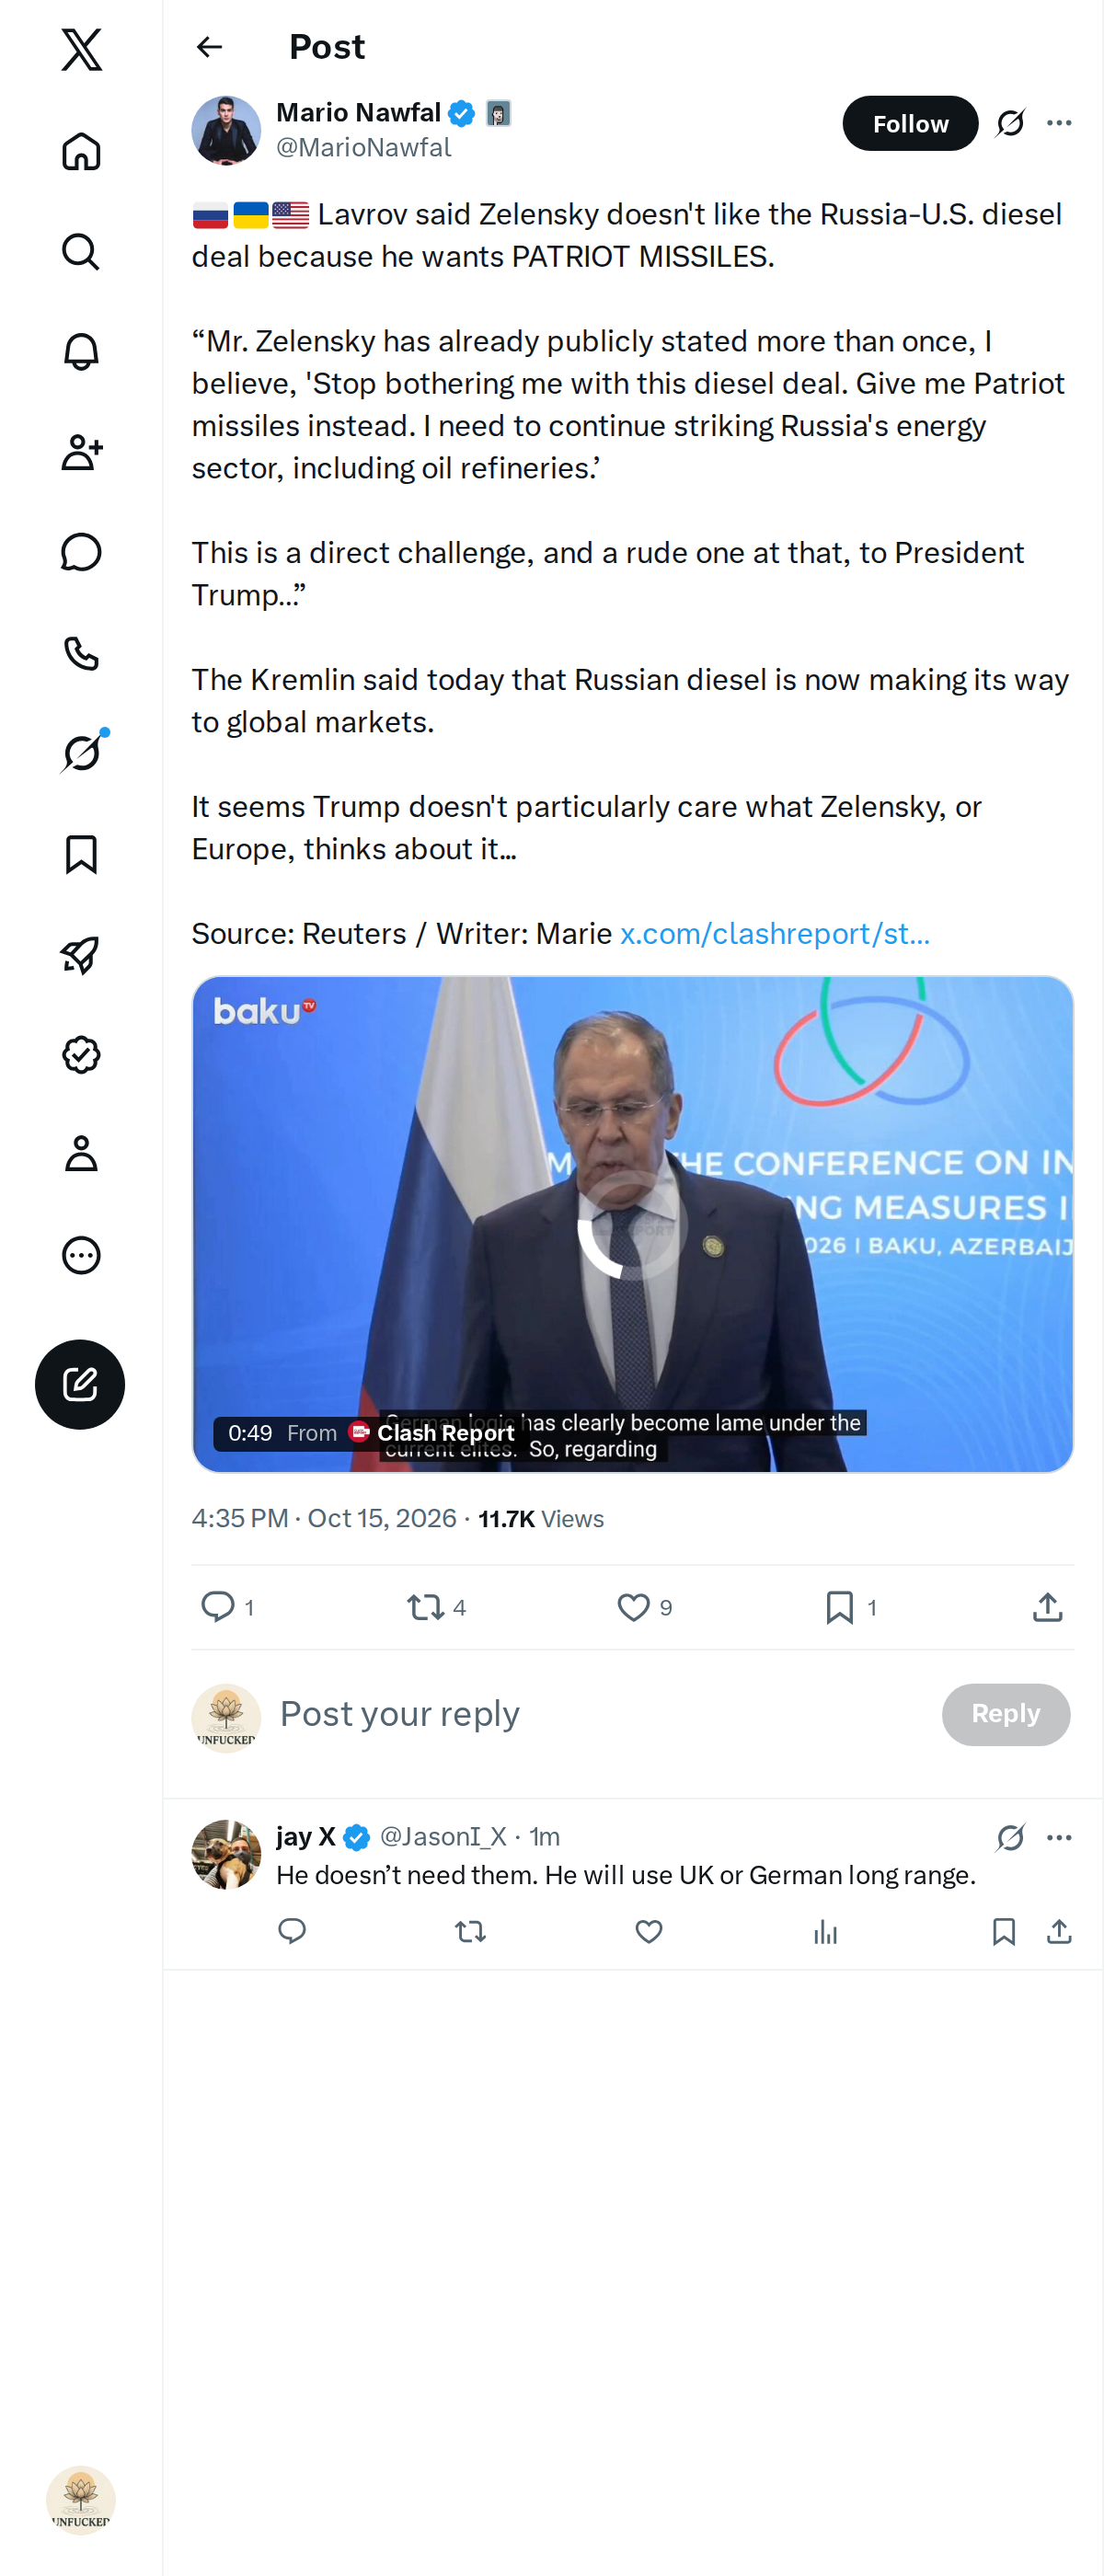This screenshot has height=2576, width=1104.
Task: Open the x.com/clashreport link
Action: point(774,933)
